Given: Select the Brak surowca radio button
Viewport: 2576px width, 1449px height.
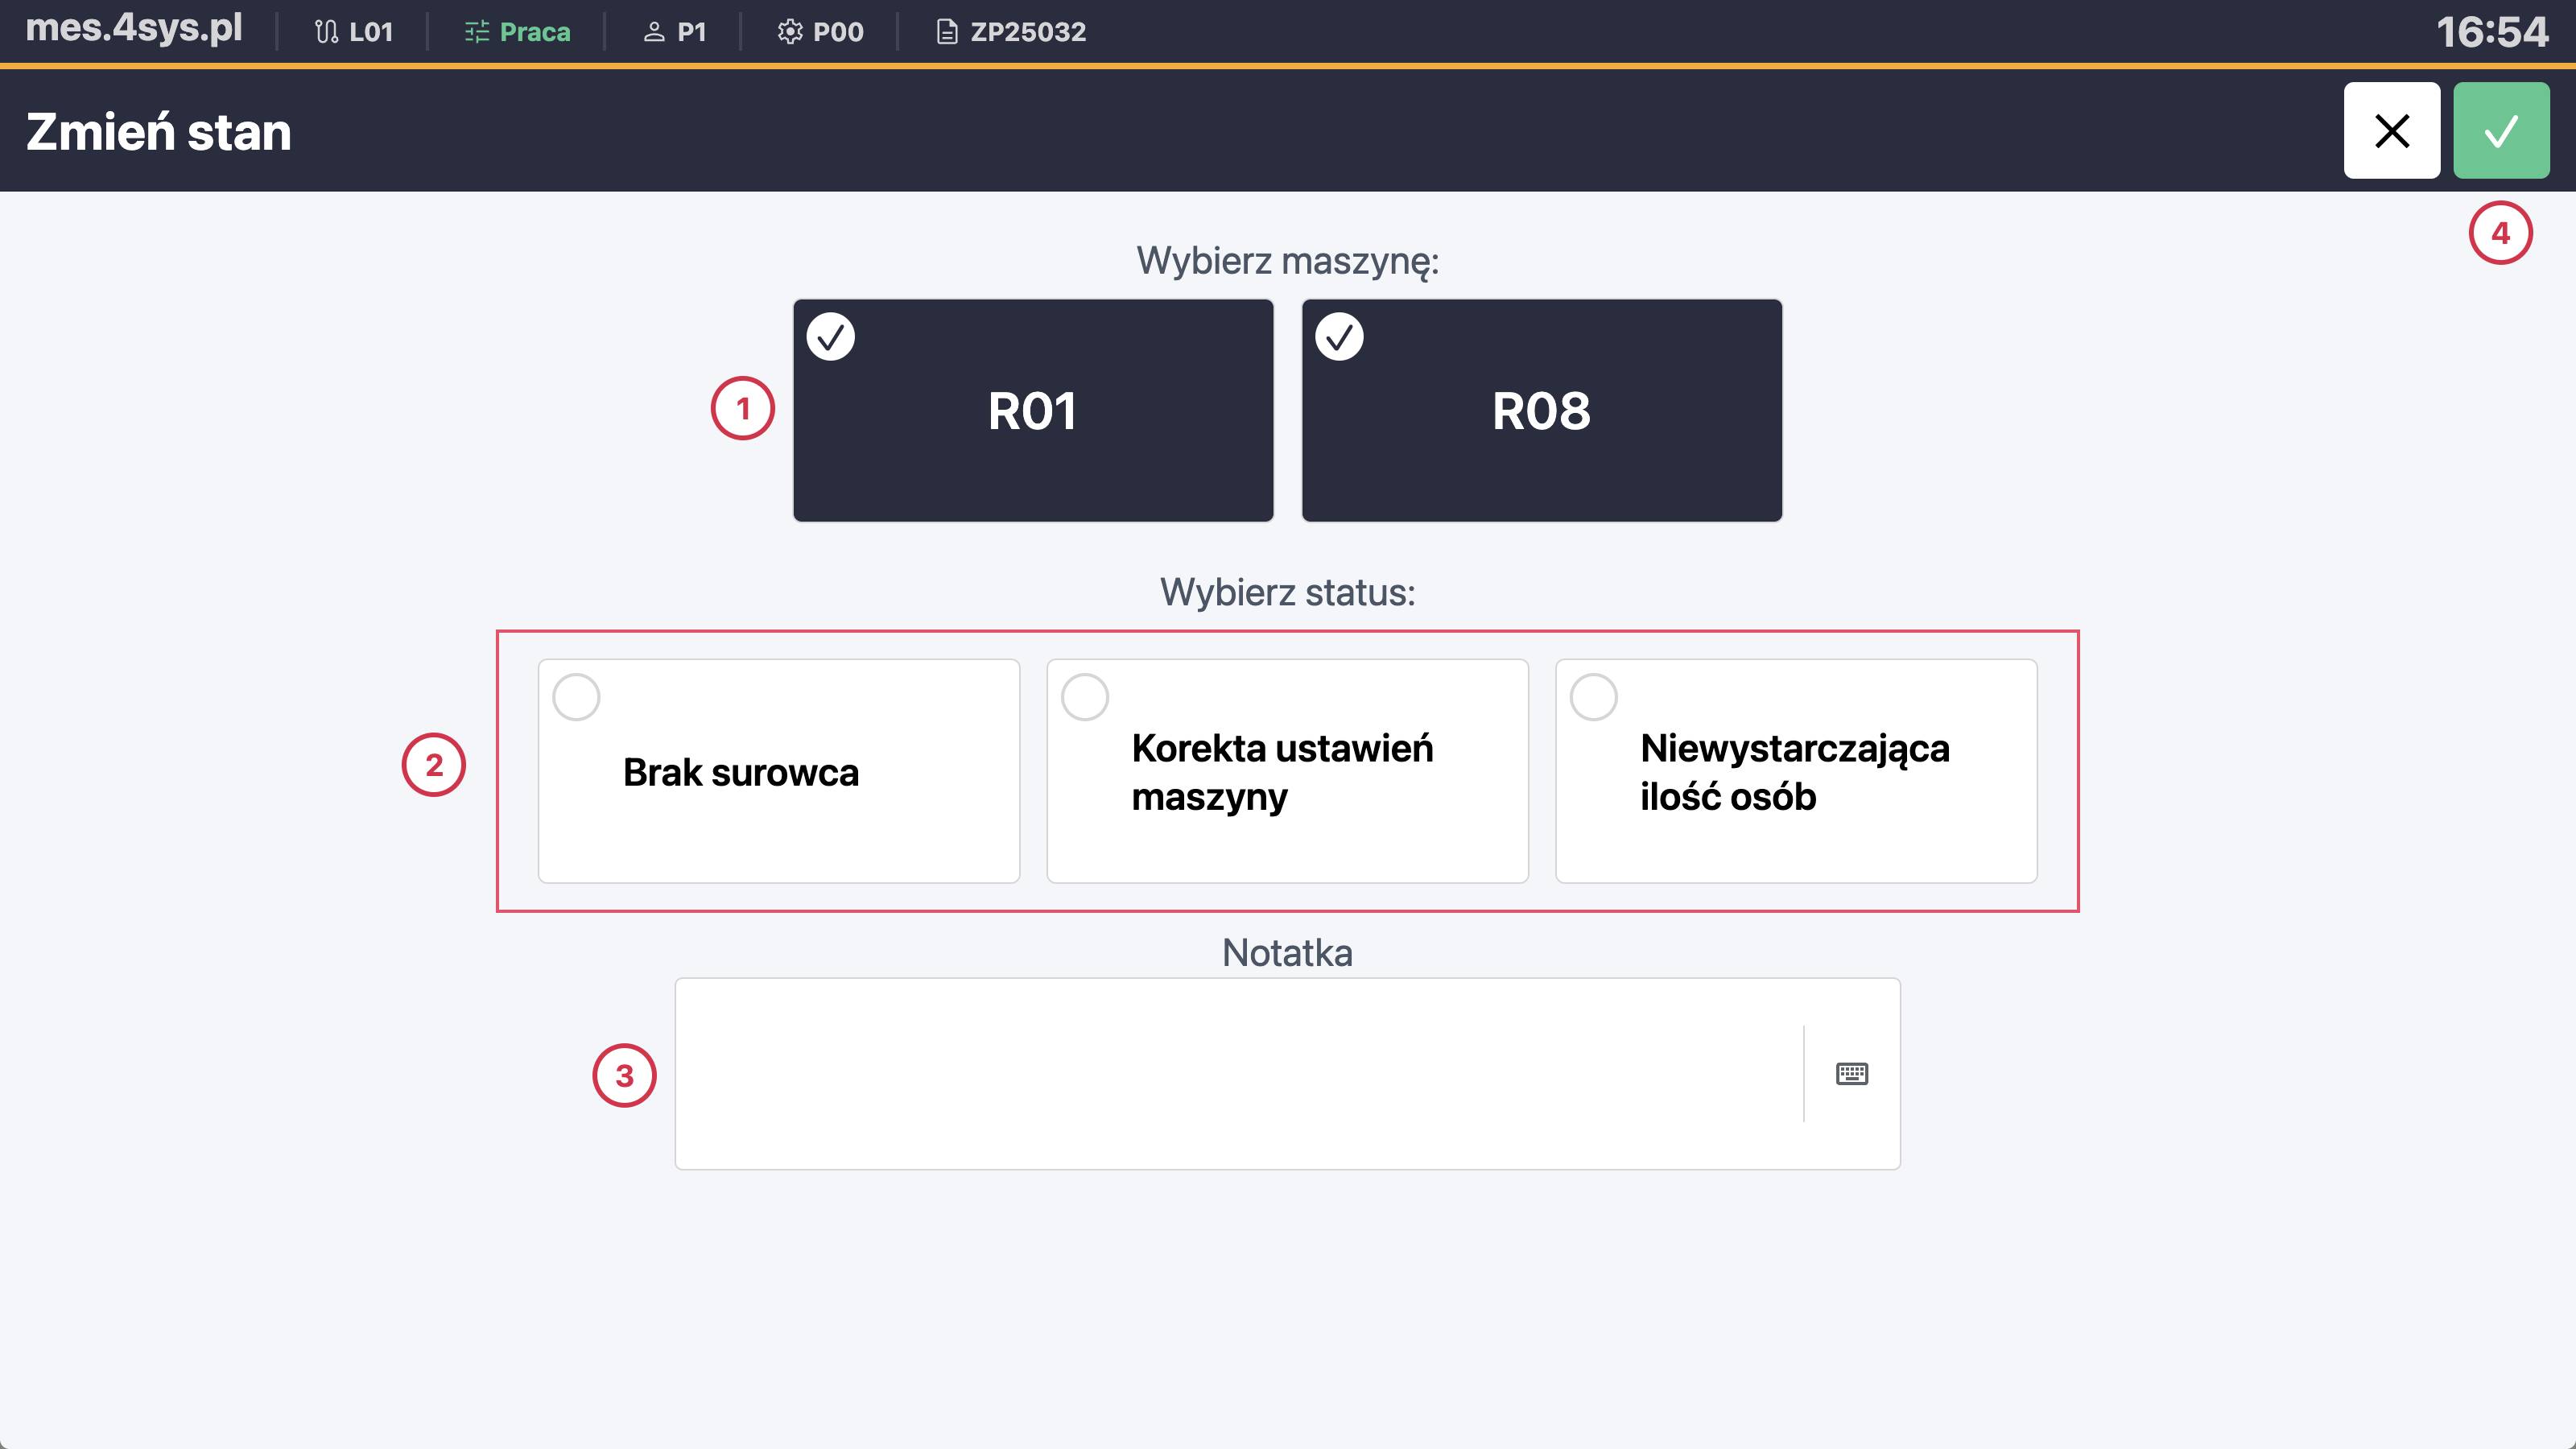Looking at the screenshot, I should coord(576,697).
